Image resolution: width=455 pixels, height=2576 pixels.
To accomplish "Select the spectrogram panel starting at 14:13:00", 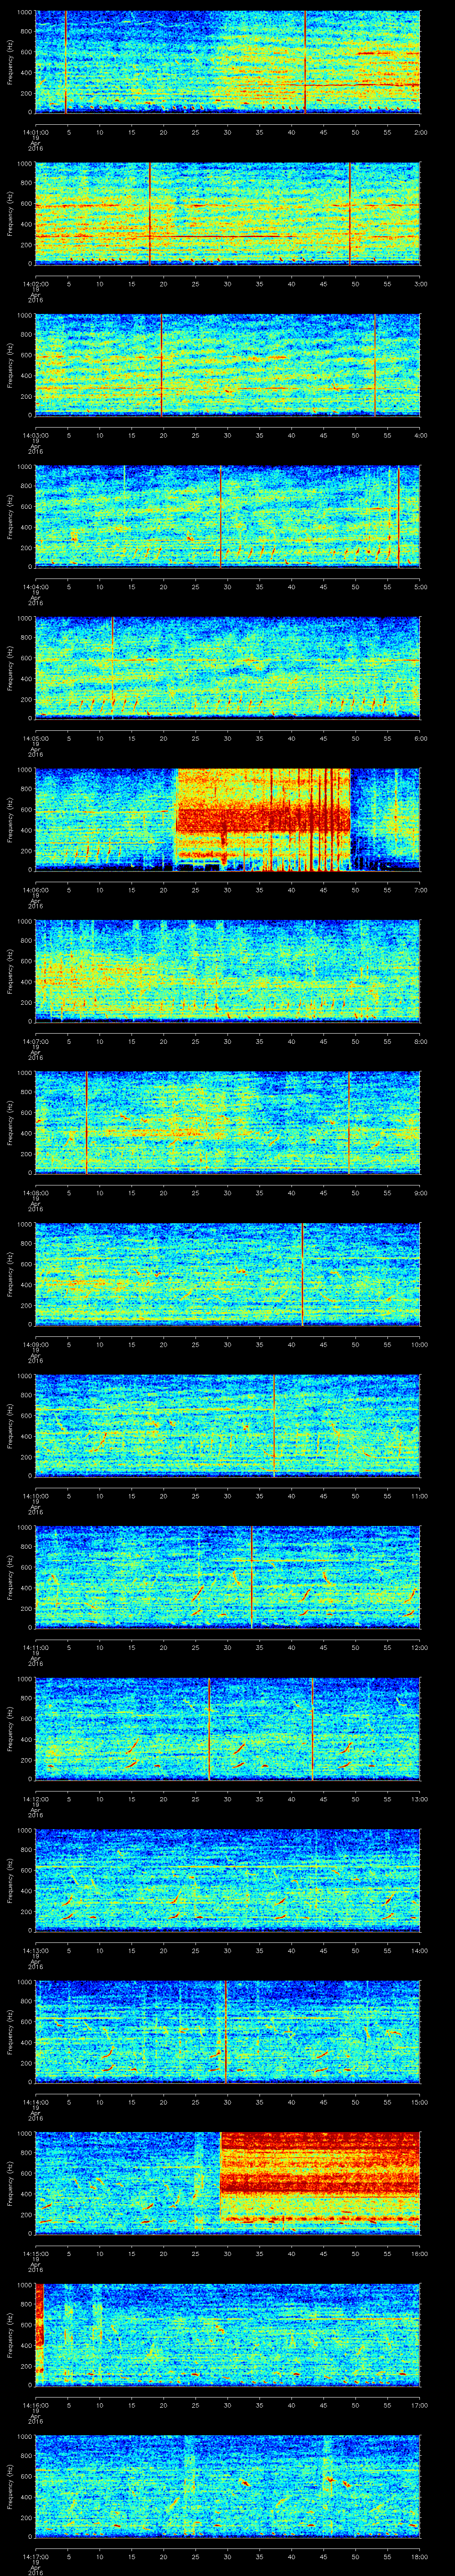I will [228, 1880].
